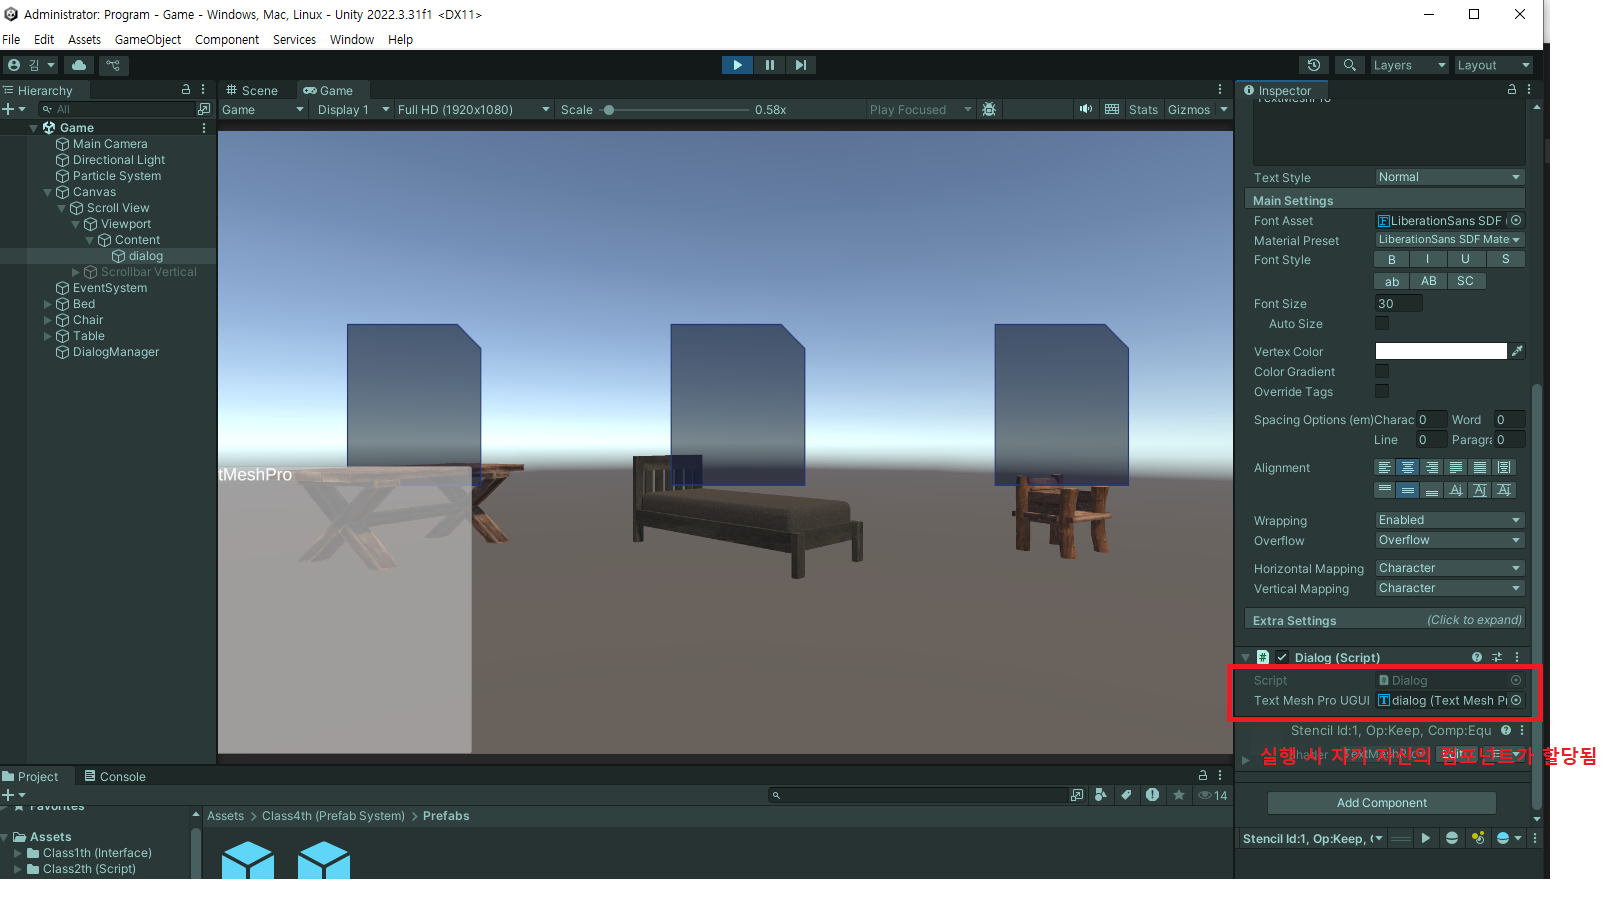
Task: Pick Font Asset with object selector circle
Action: (1516, 220)
